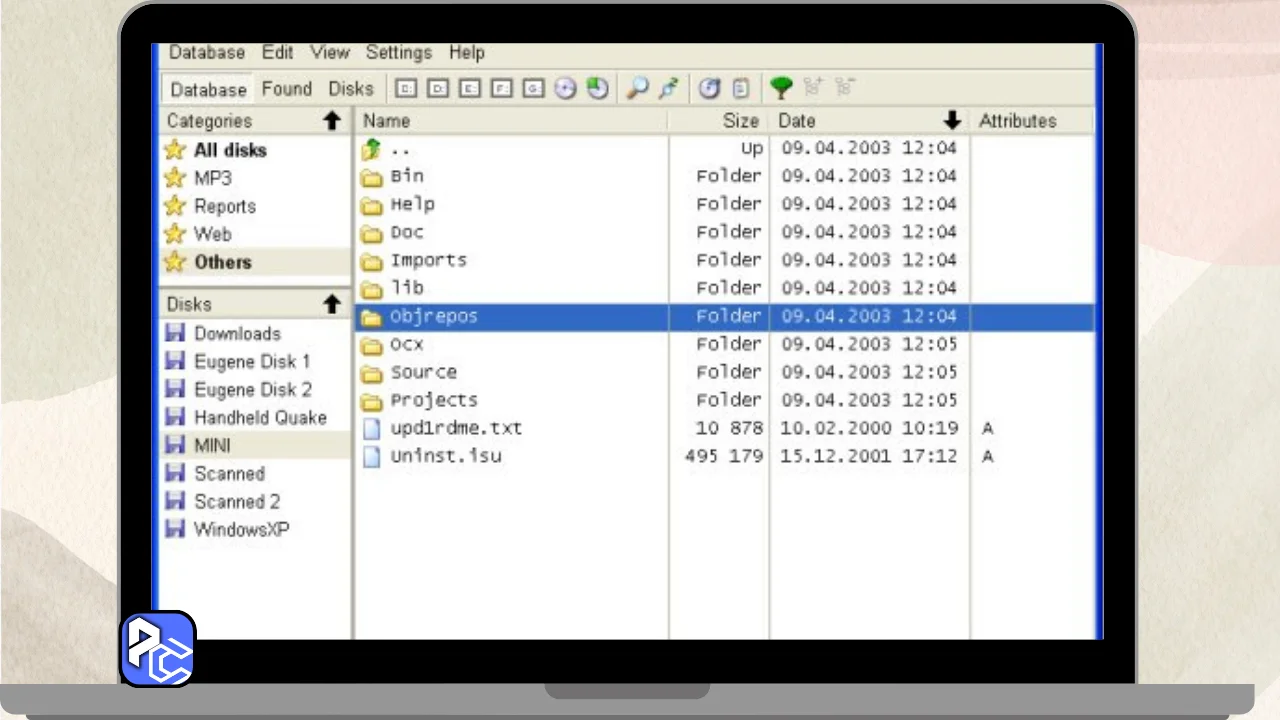Screen dimensions: 1280x720
Task: Select the WindowsXP disk
Action: [241, 530]
